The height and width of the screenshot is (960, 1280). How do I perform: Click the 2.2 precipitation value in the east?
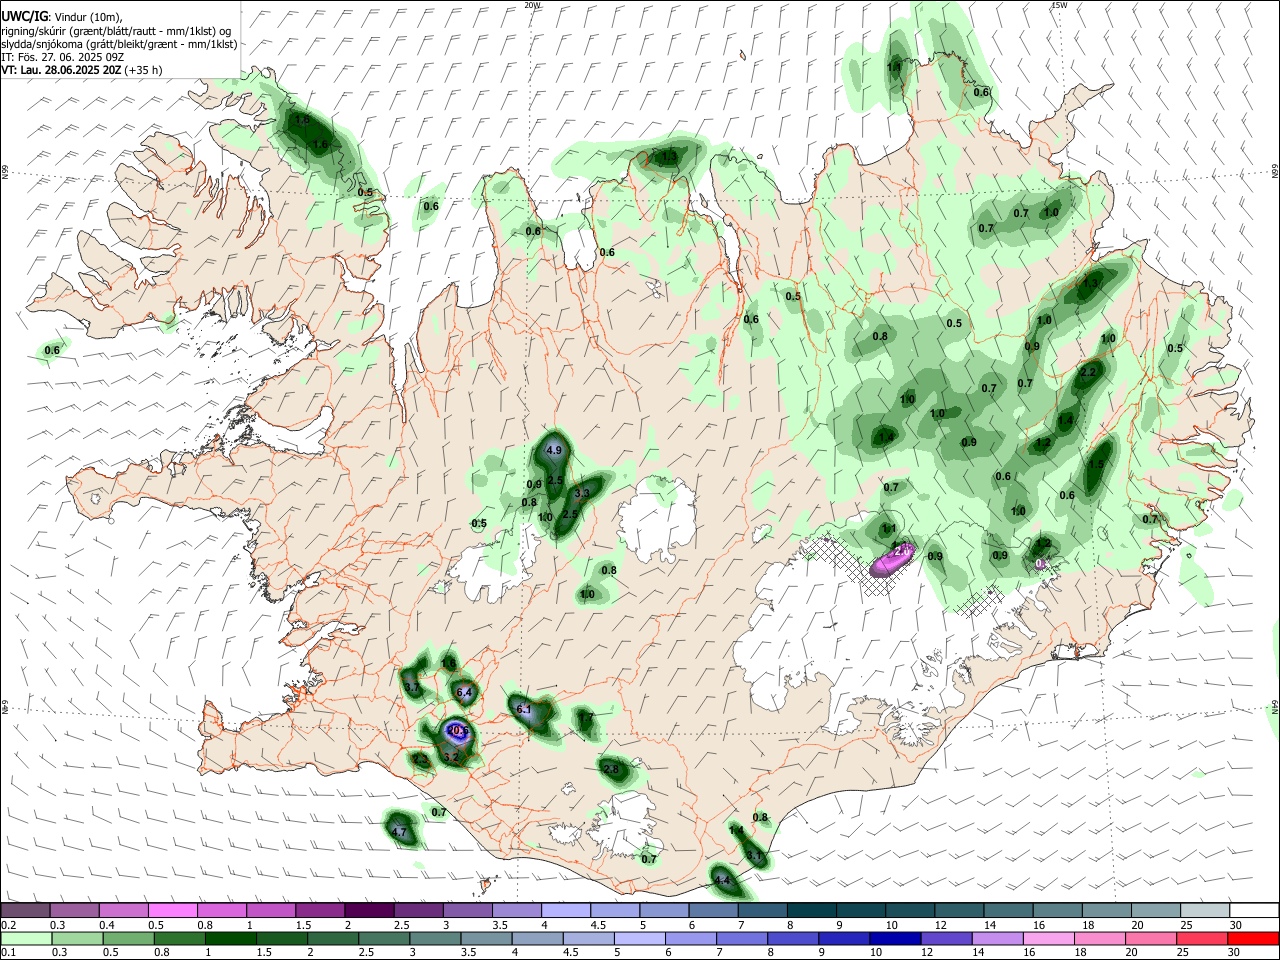1089,372
